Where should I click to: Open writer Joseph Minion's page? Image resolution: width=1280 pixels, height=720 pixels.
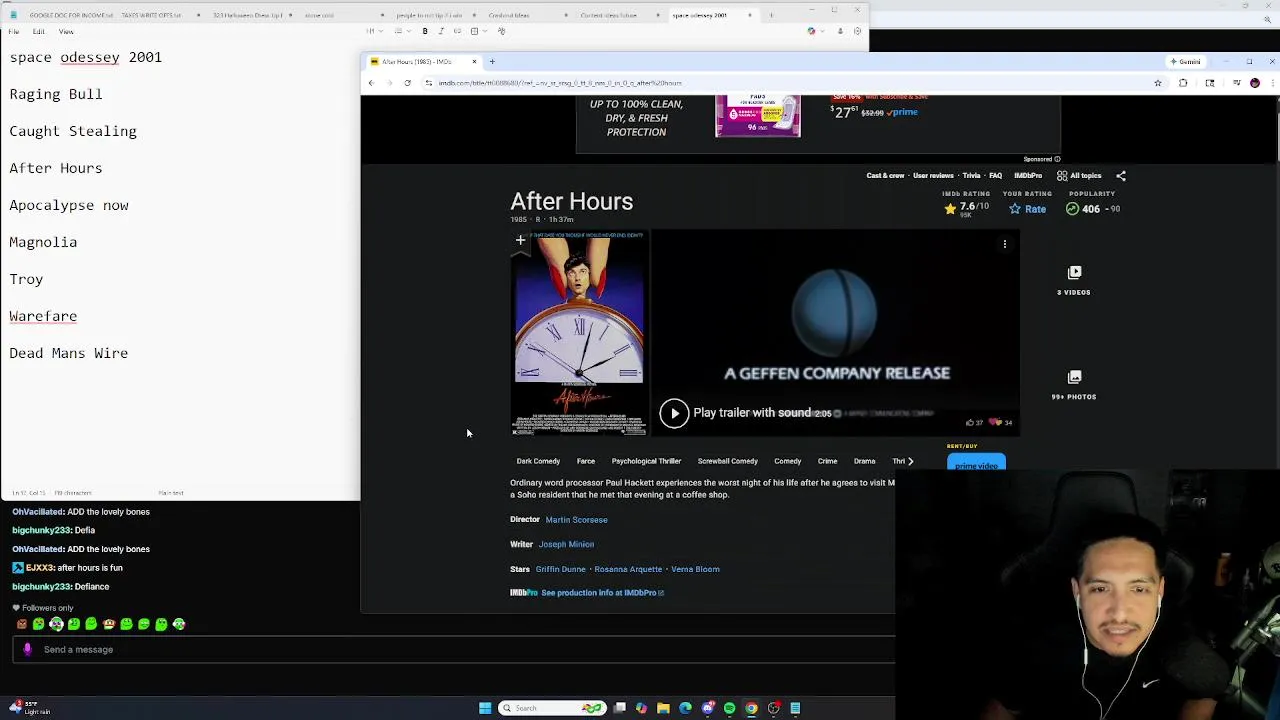tap(566, 544)
